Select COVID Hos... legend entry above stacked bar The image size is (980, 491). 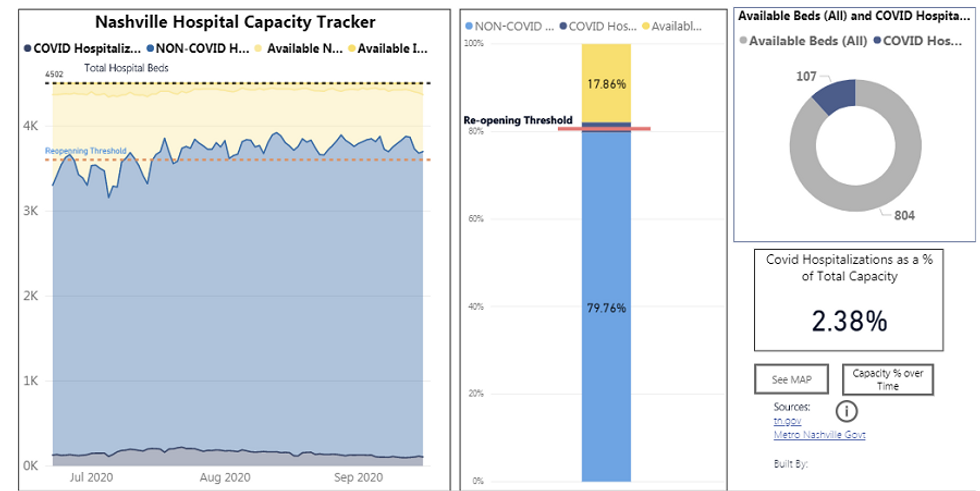point(598,26)
